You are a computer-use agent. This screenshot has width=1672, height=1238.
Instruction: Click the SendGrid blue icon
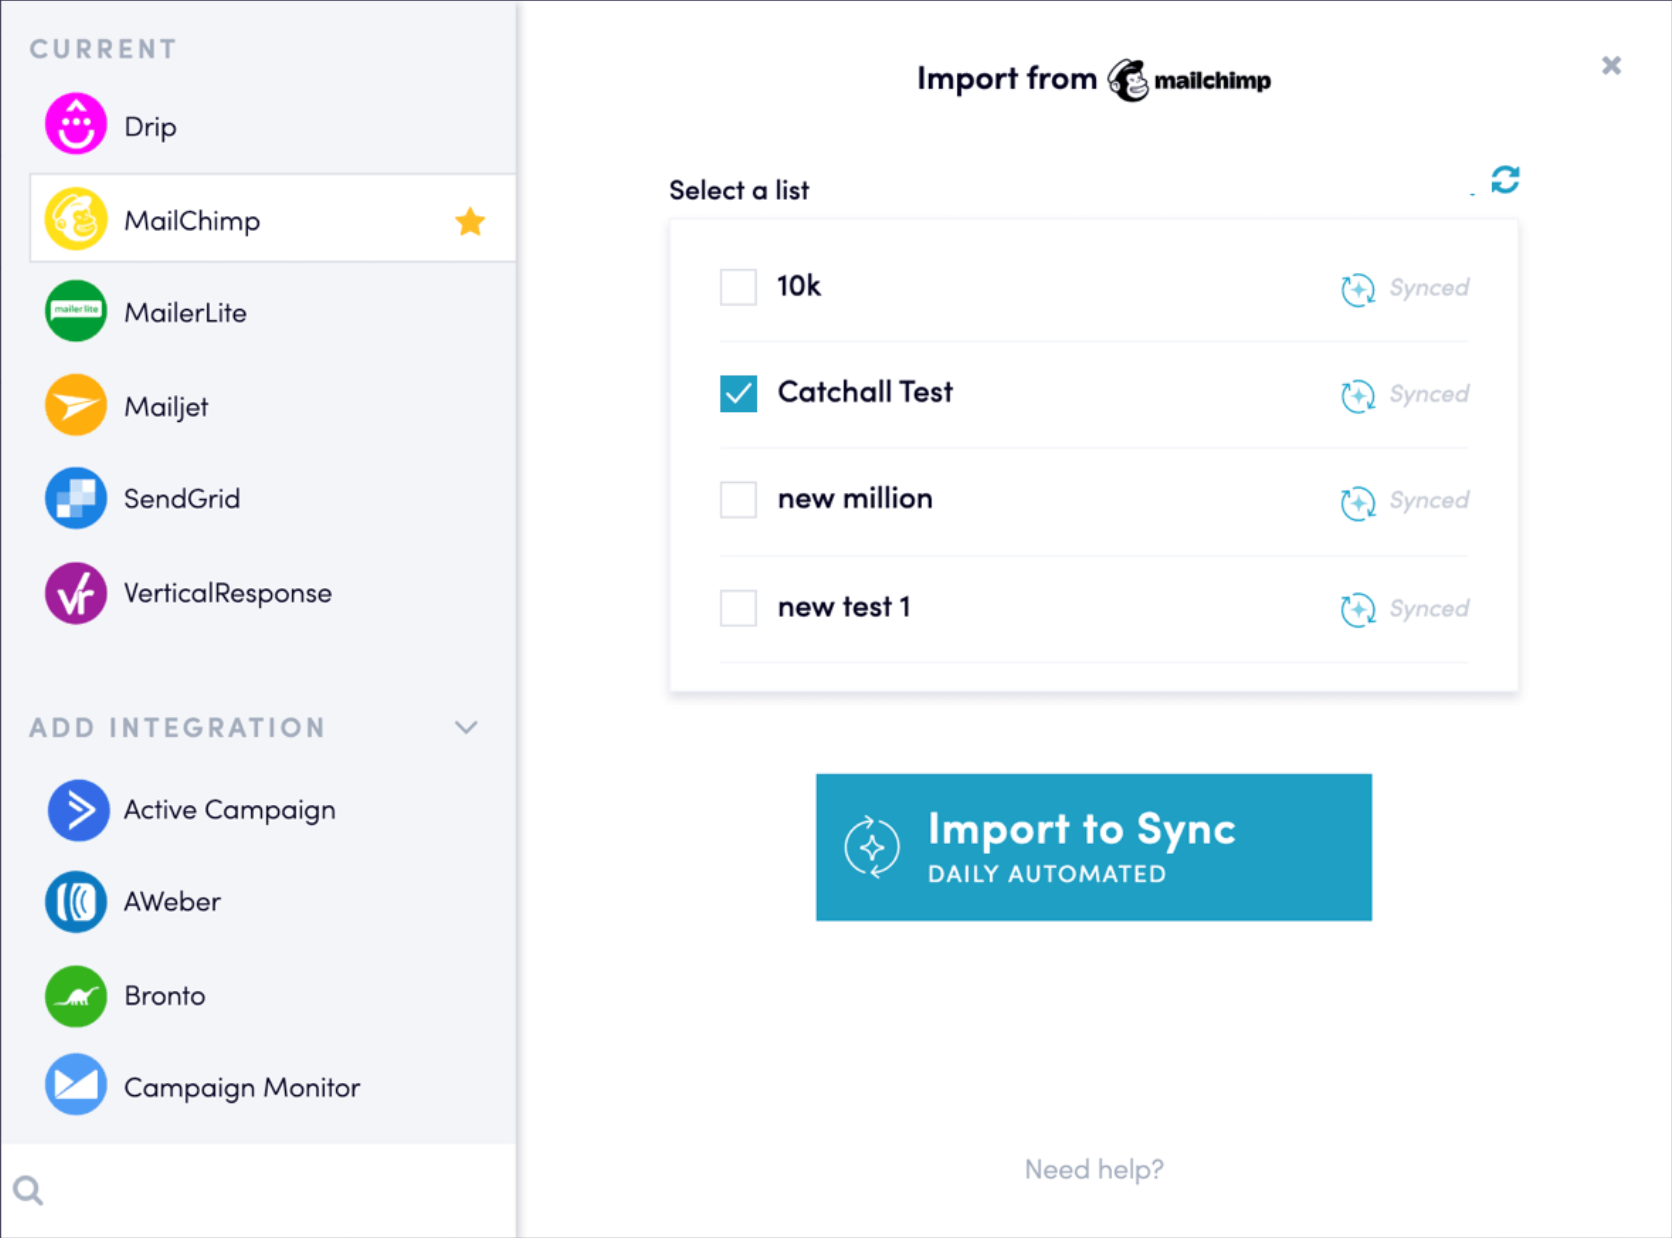tap(76, 498)
